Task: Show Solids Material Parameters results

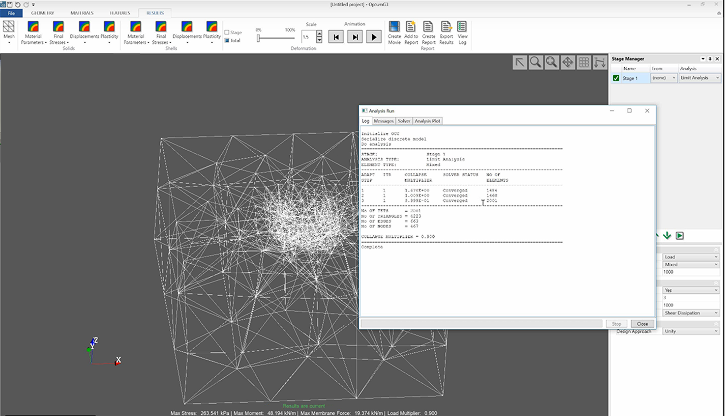Action: click(x=33, y=32)
